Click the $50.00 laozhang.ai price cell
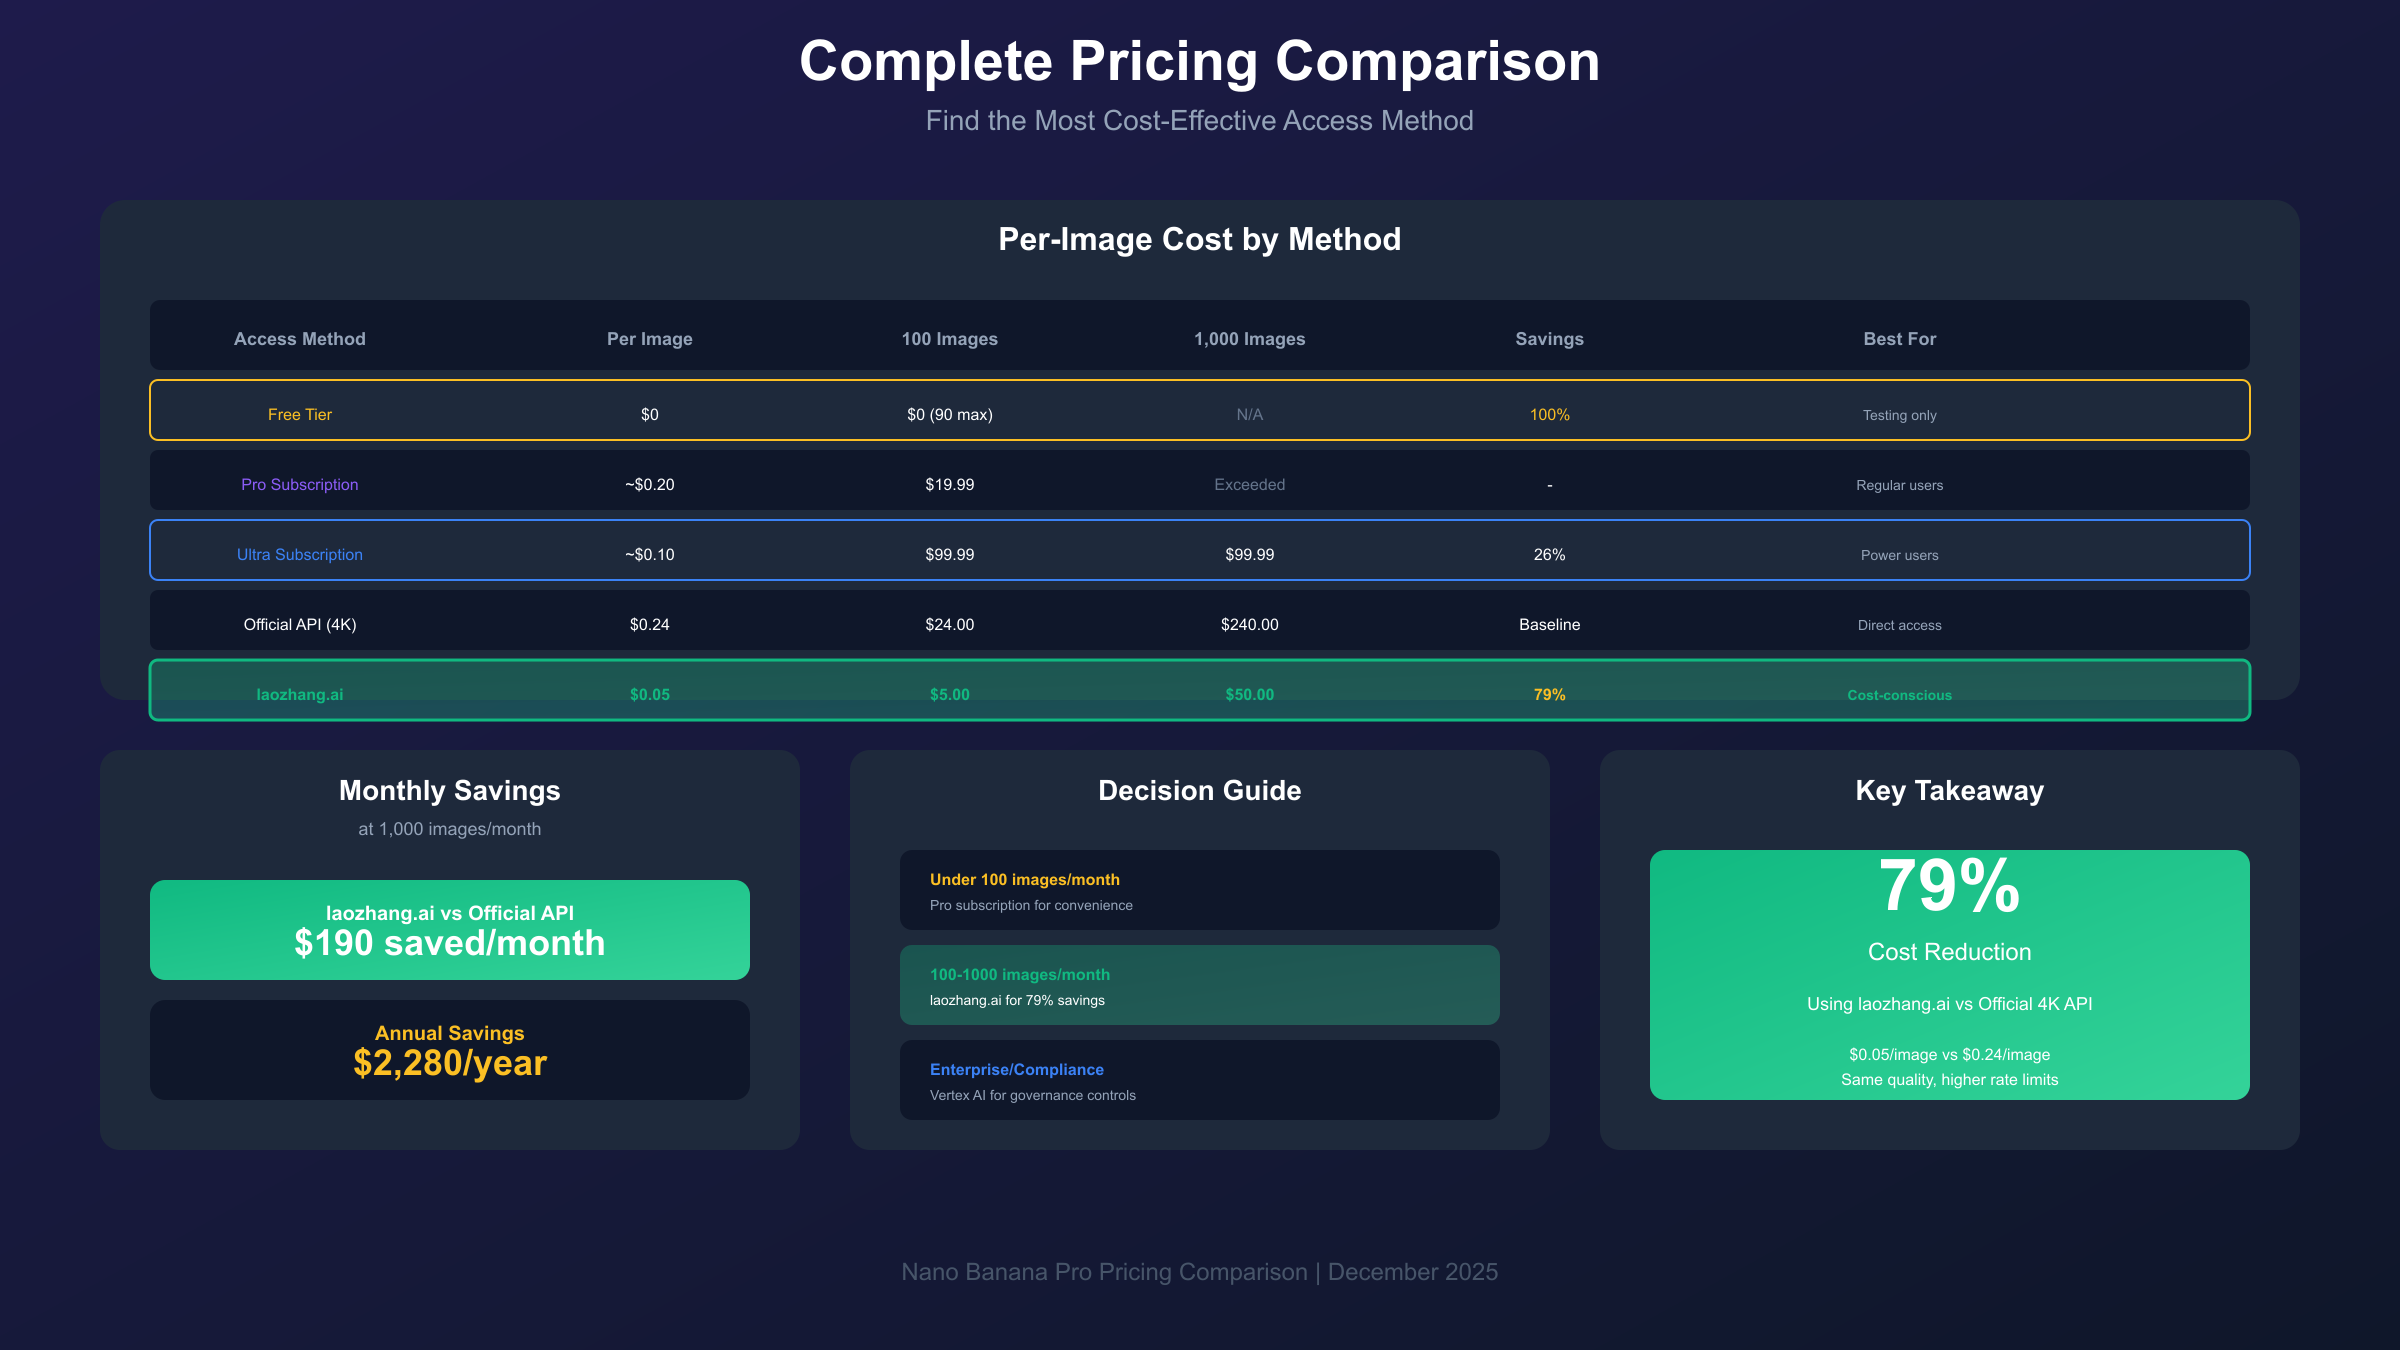 pyautogui.click(x=1249, y=695)
